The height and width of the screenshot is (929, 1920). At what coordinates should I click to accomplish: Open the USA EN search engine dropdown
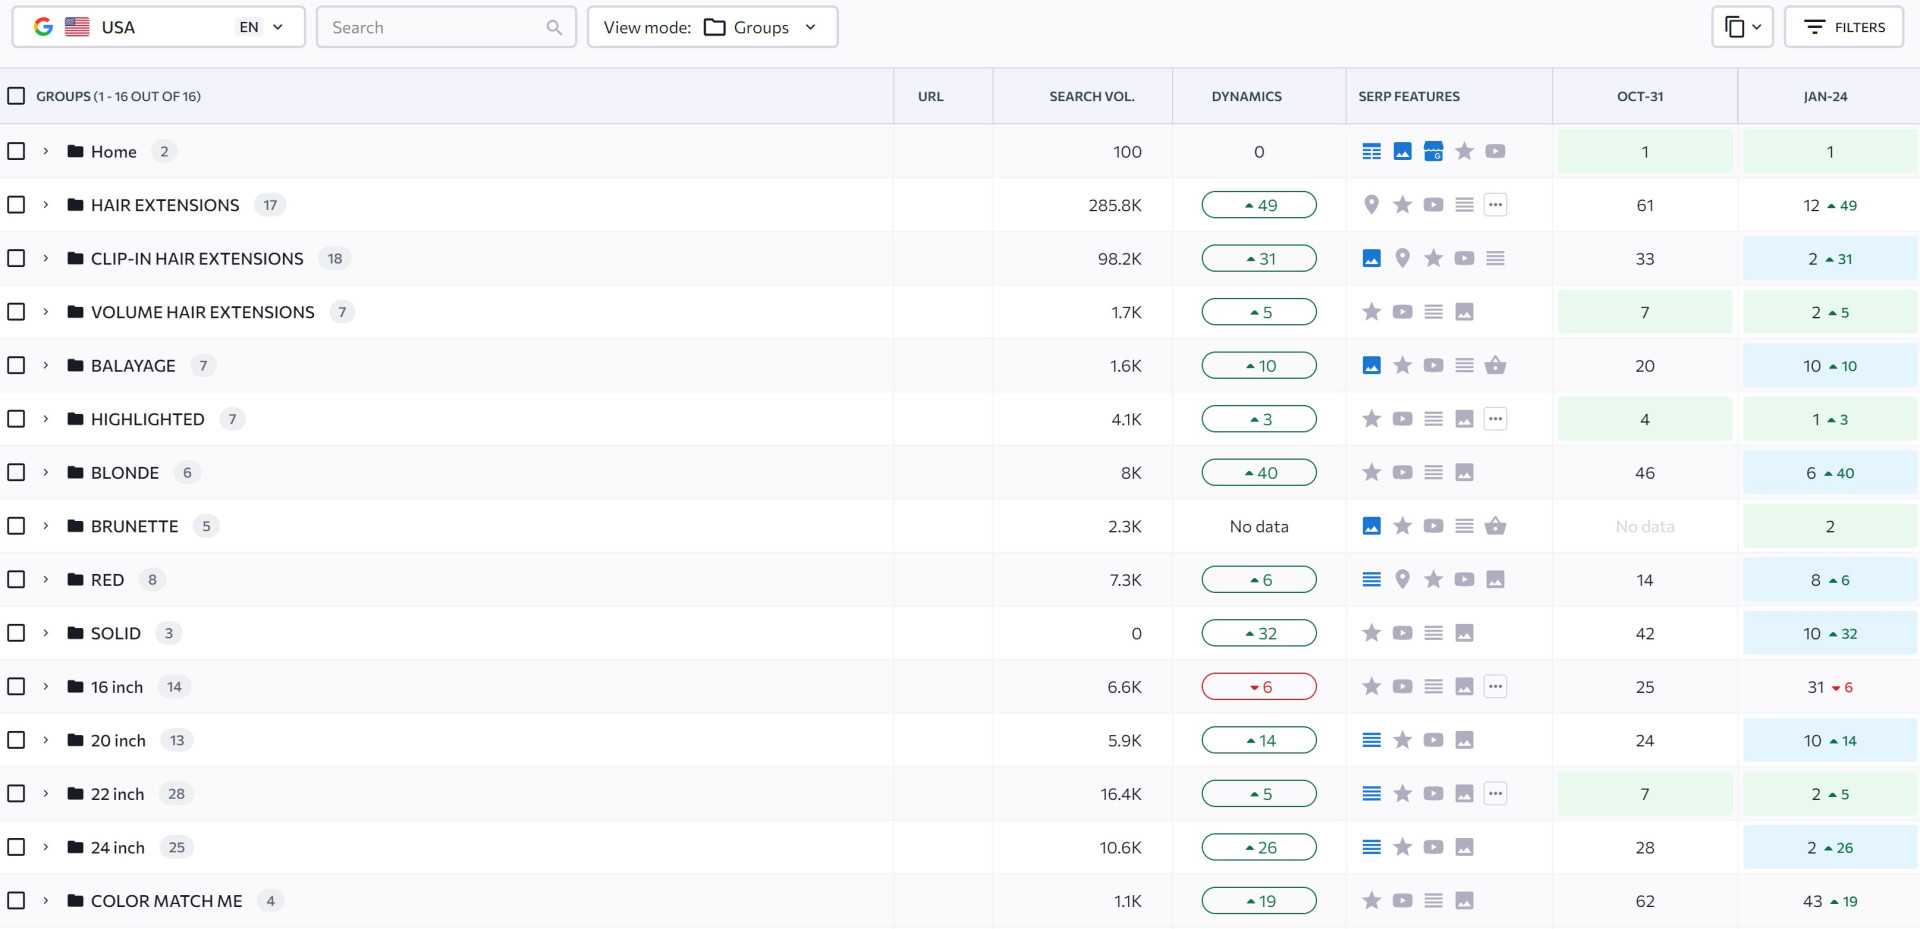point(158,27)
